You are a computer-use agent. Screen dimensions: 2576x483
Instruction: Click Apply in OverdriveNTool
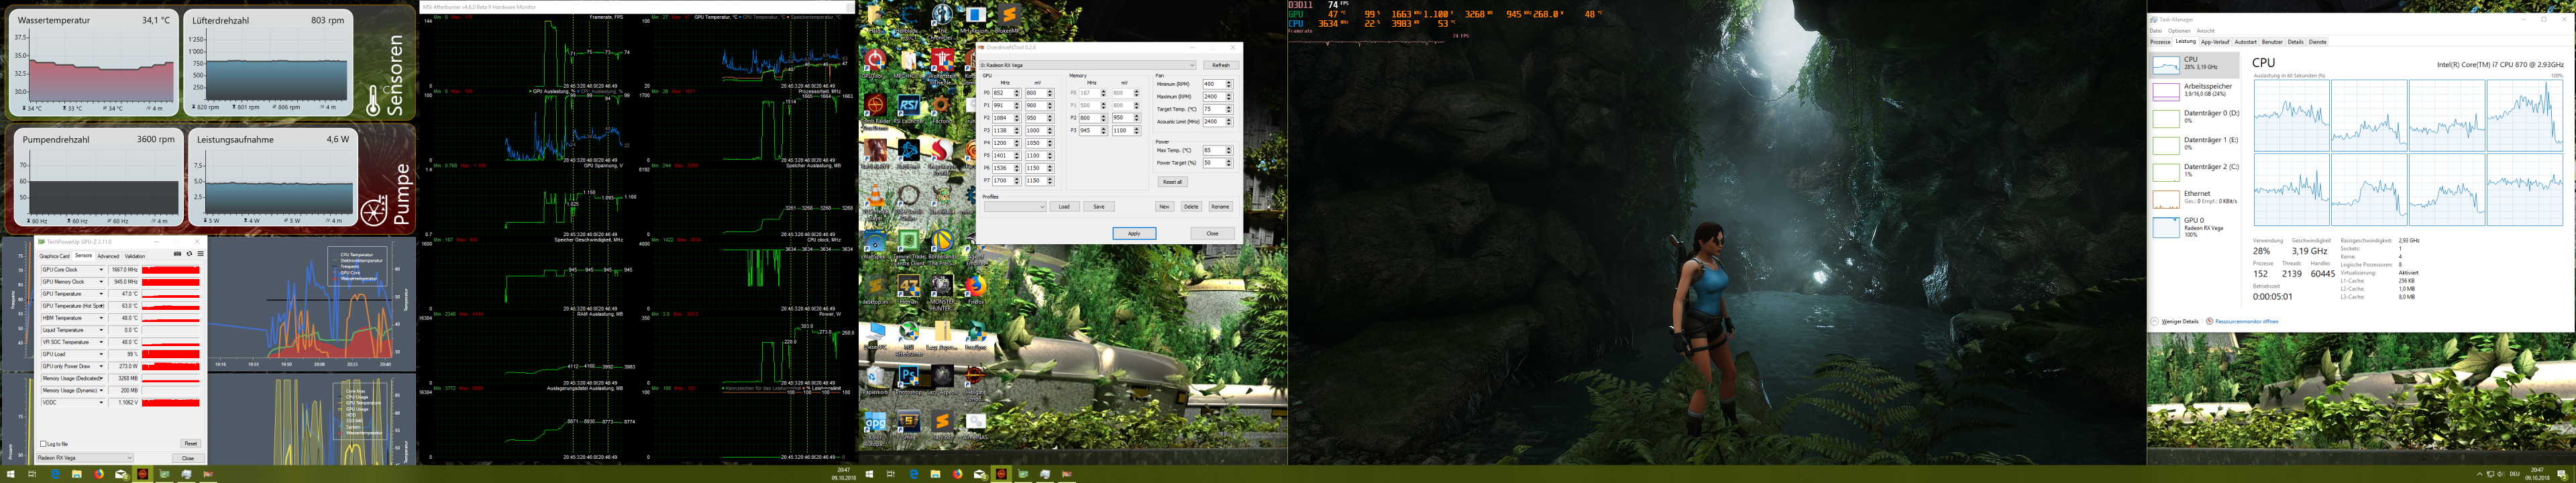[x=1134, y=233]
